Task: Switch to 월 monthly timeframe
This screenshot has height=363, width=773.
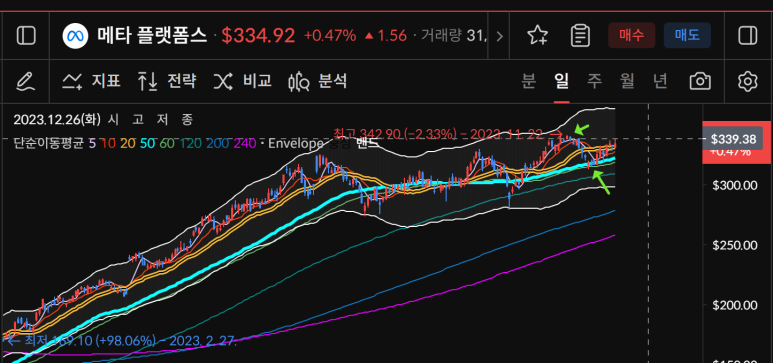Action: click(627, 81)
